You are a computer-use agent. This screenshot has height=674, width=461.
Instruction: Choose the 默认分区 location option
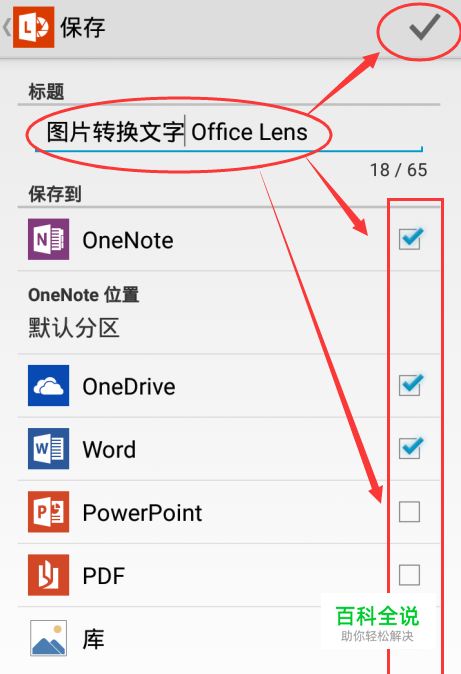point(74,328)
